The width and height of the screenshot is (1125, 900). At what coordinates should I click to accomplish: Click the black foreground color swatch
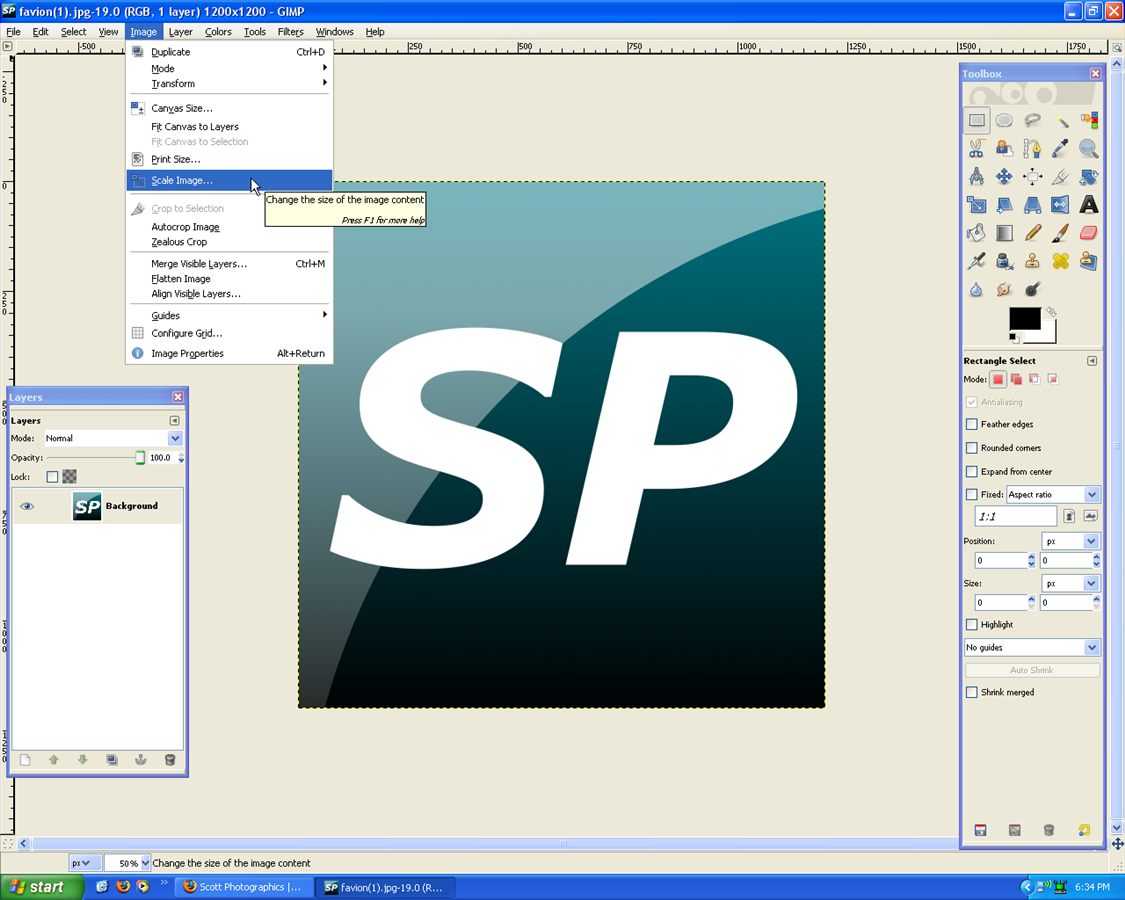coord(1024,318)
